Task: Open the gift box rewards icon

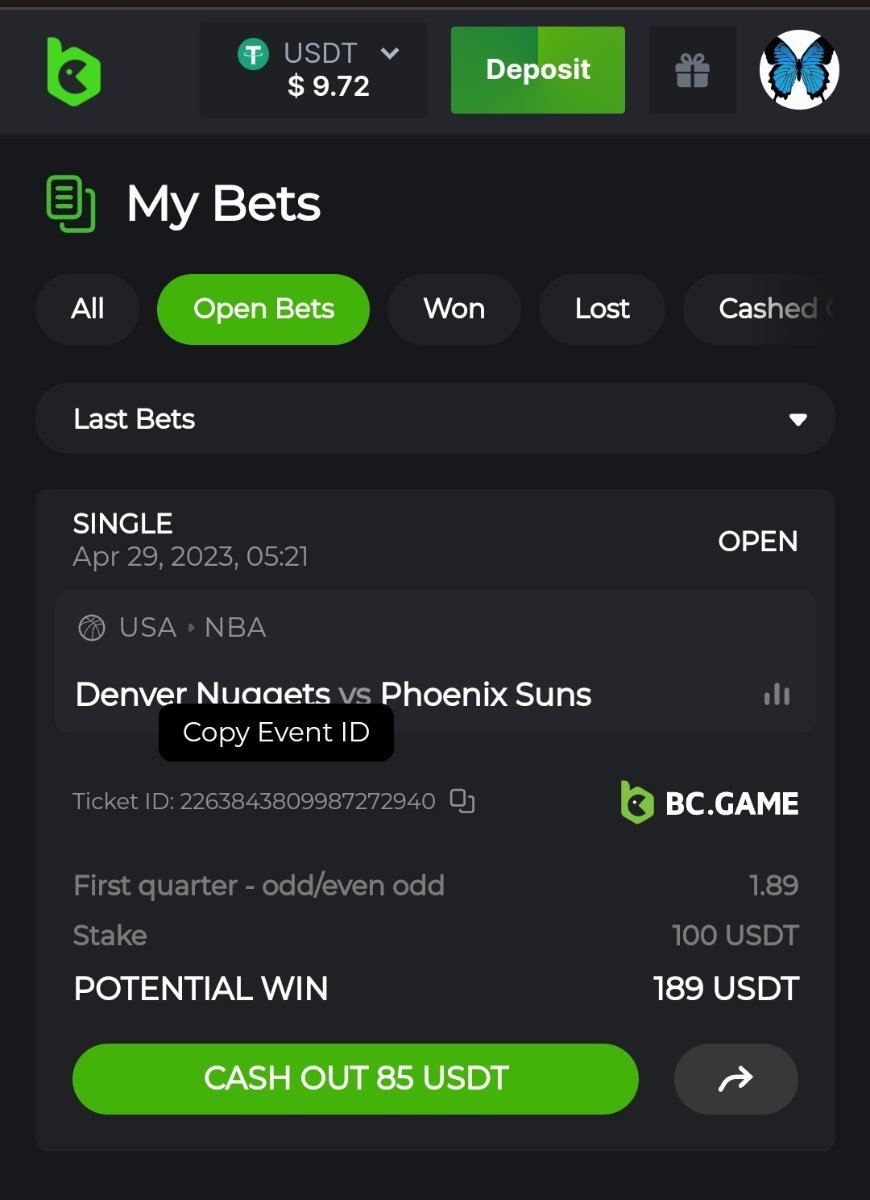Action: point(692,70)
